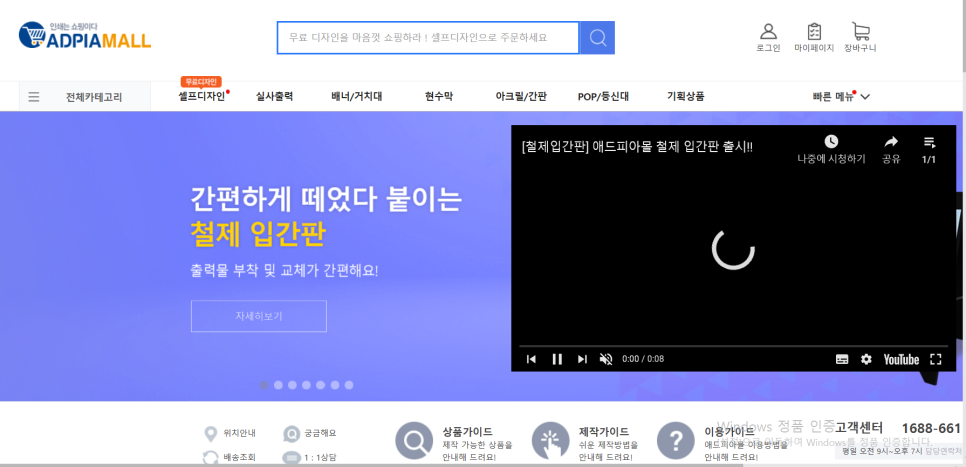Toggle video subtitles

pyautogui.click(x=842, y=359)
